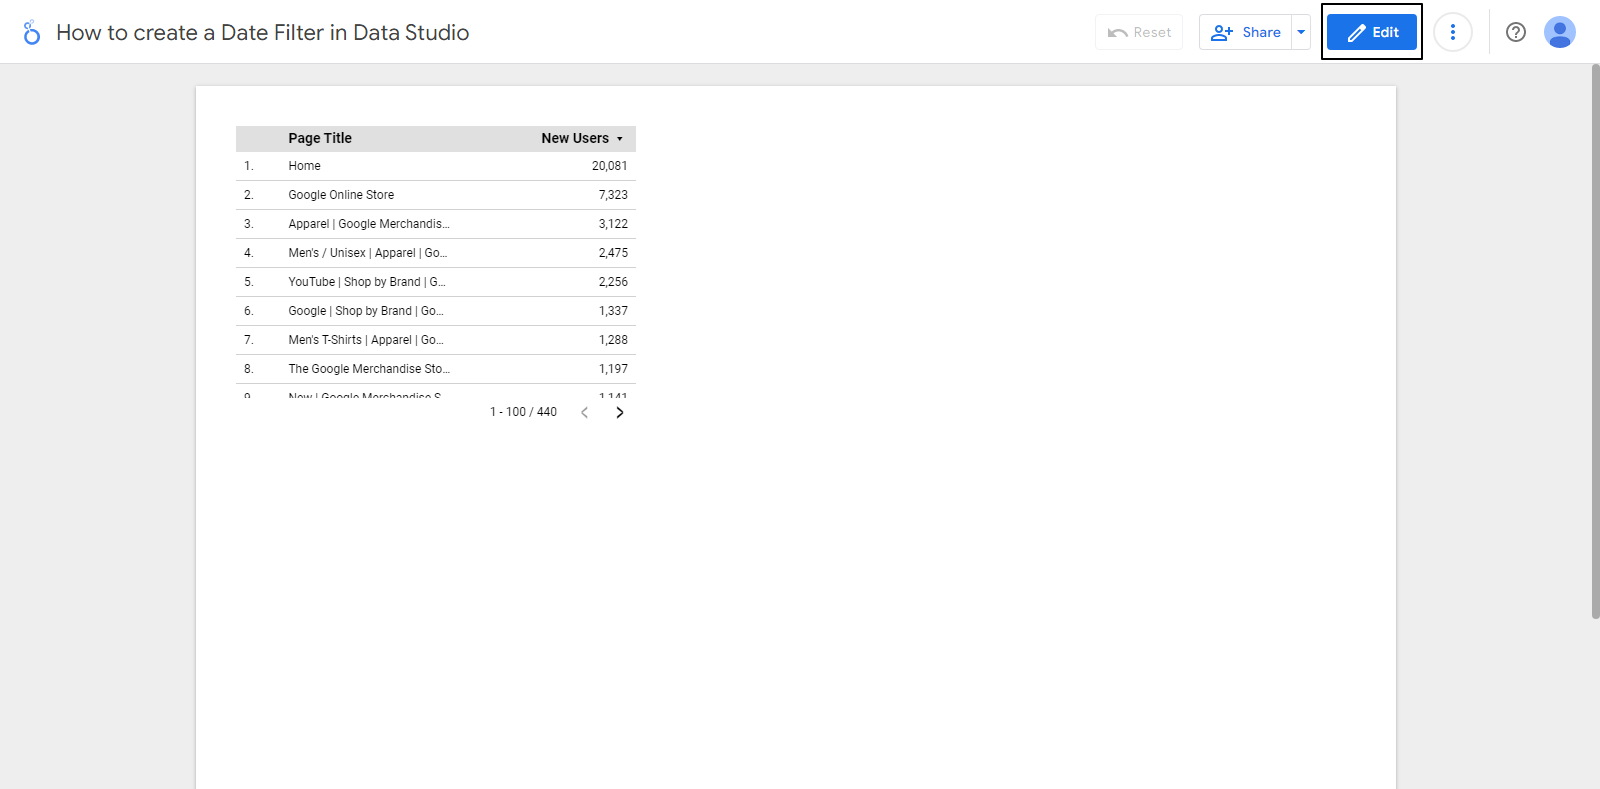
Task: Click the Looker Studio logo icon
Action: [32, 32]
